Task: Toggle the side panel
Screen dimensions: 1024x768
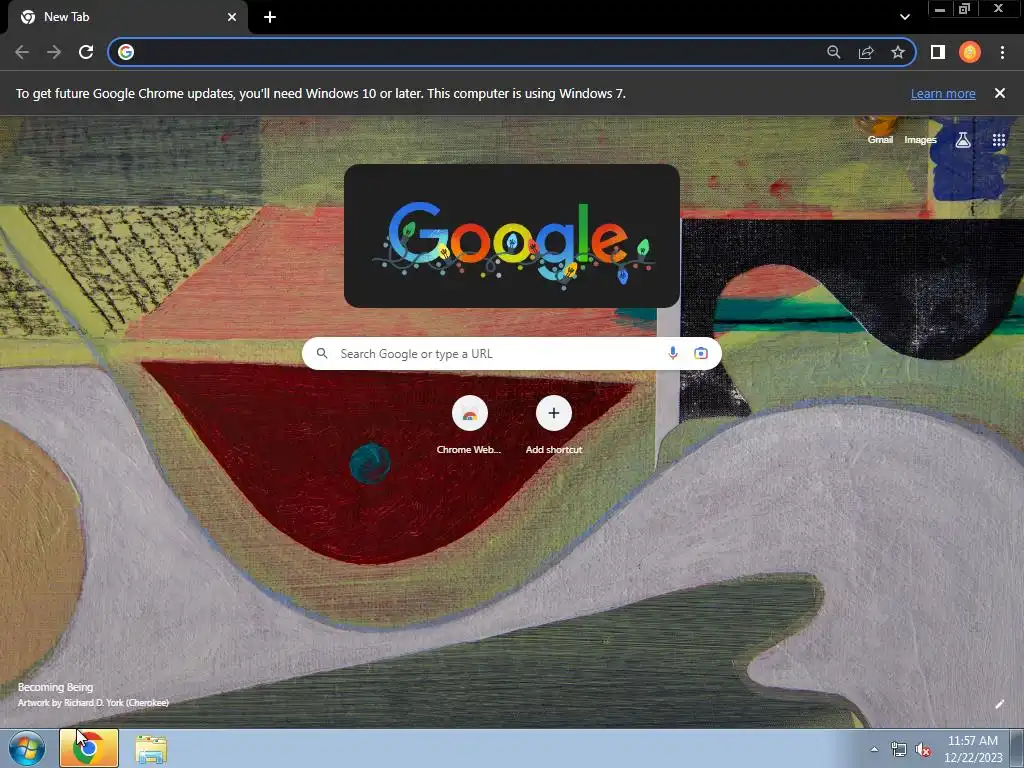Action: 938,52
